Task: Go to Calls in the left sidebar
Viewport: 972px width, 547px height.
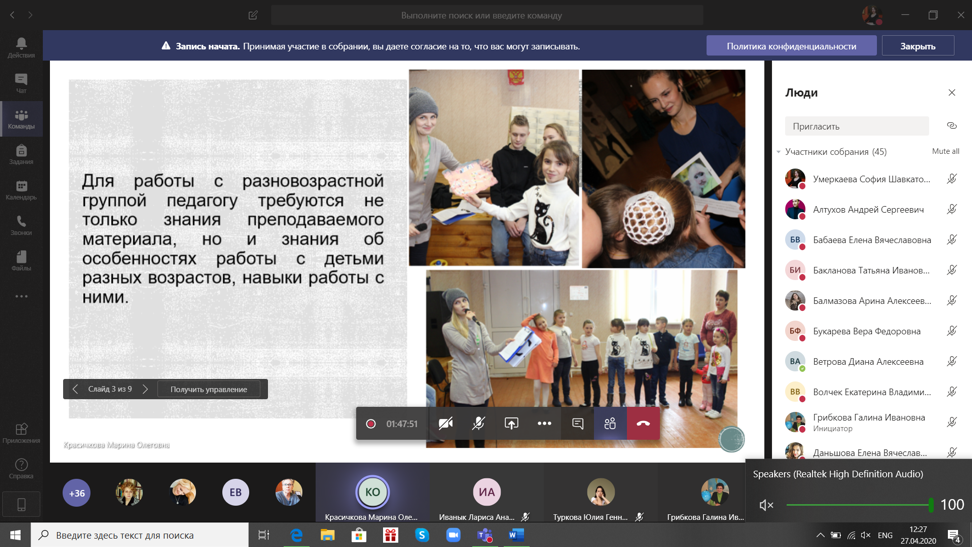Action: pyautogui.click(x=21, y=225)
